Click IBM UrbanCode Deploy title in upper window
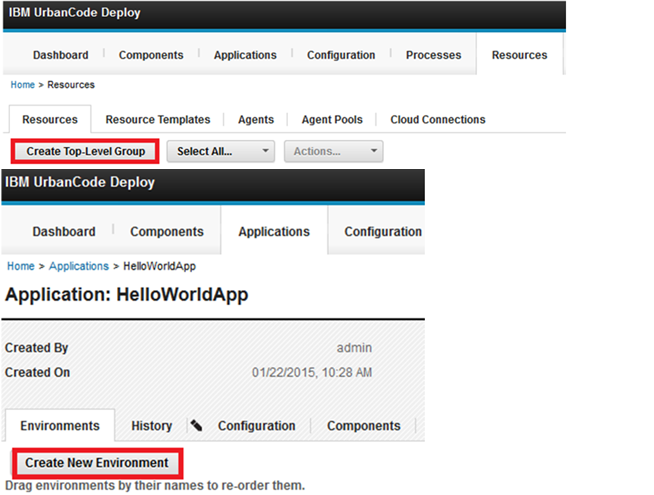 75,13
